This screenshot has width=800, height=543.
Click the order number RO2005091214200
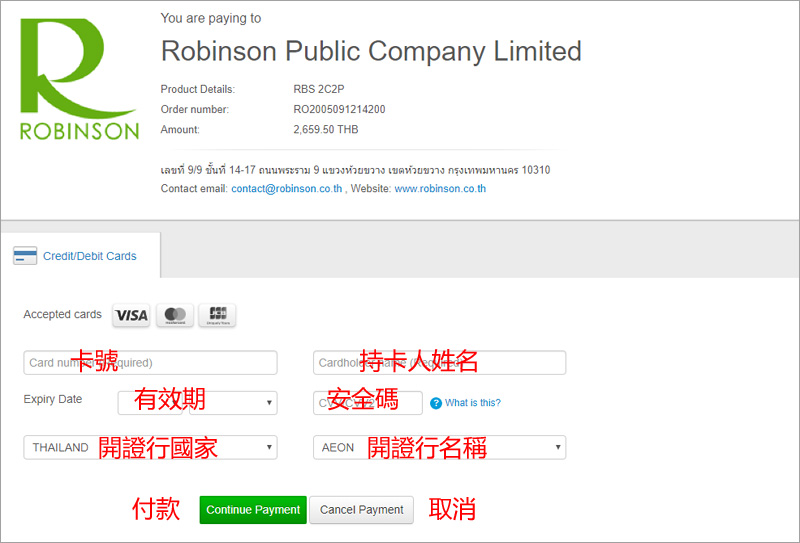click(339, 110)
